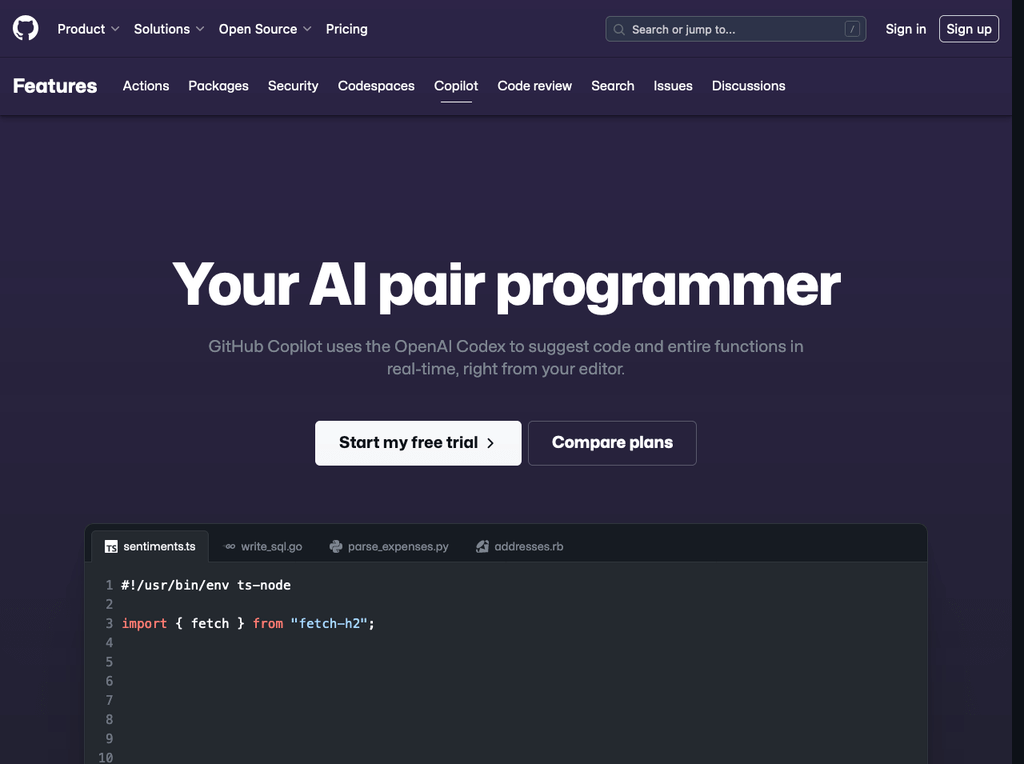Click the slash shortcut key icon
Screen dimensions: 1024x764
[x=852, y=29]
